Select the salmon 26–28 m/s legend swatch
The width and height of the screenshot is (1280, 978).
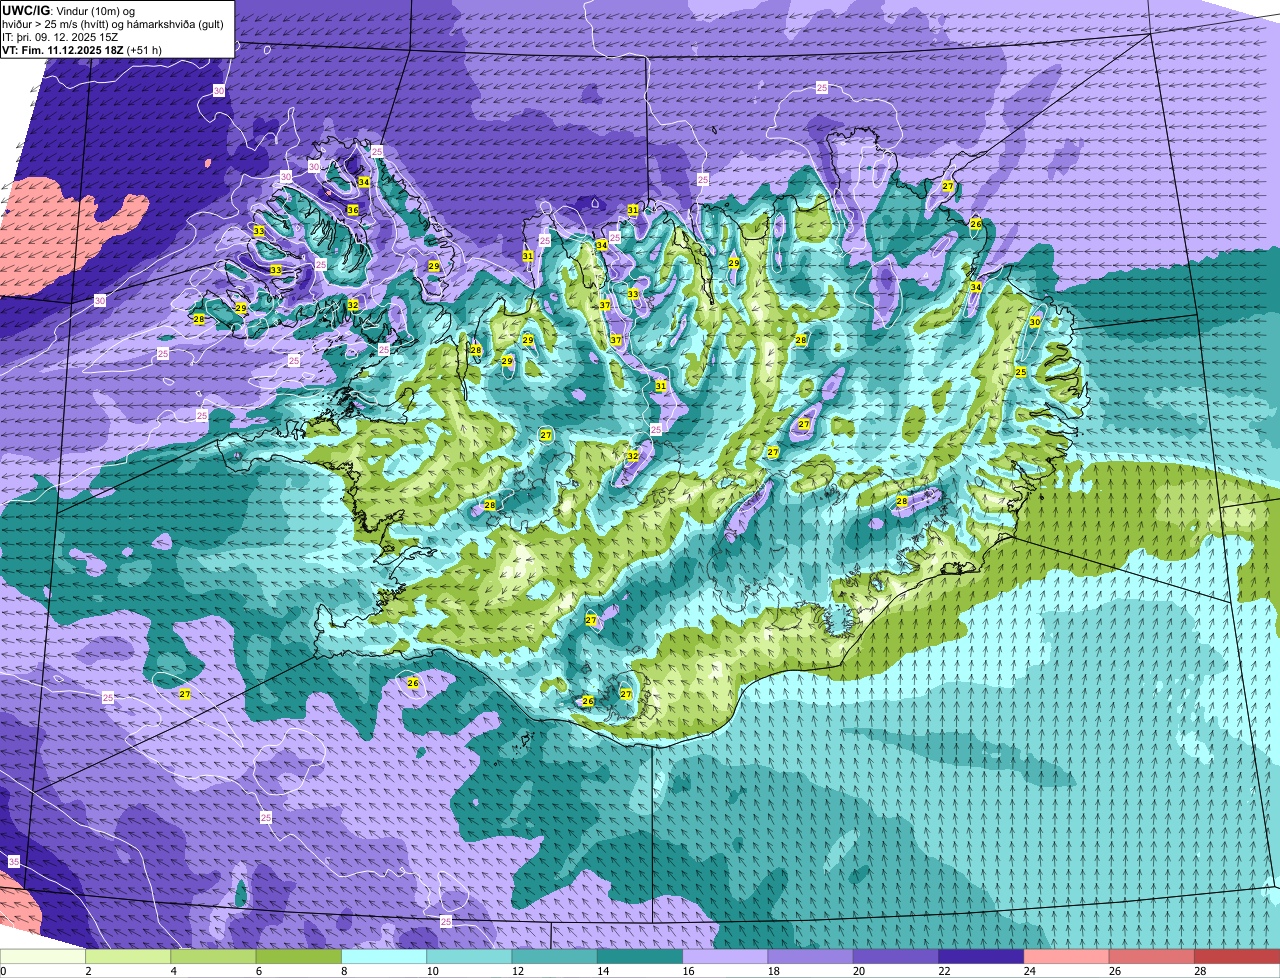click(x=1152, y=956)
